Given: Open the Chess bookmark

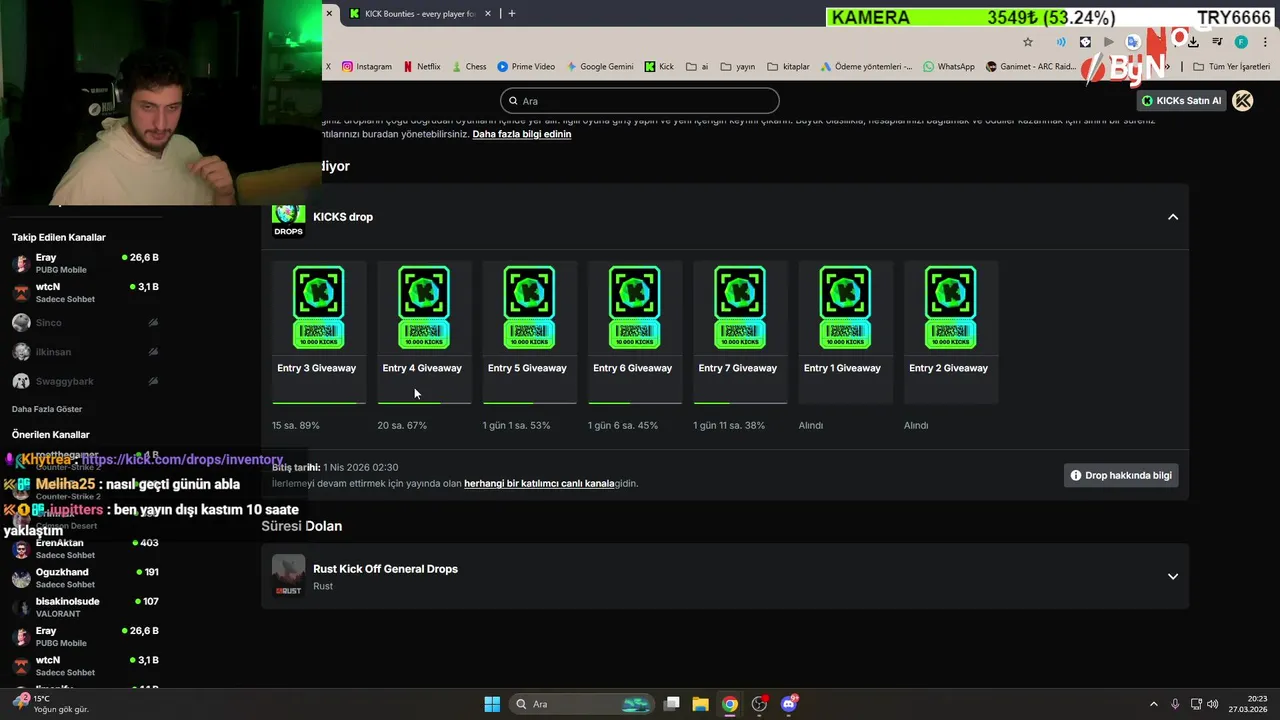Looking at the screenshot, I should click(468, 67).
